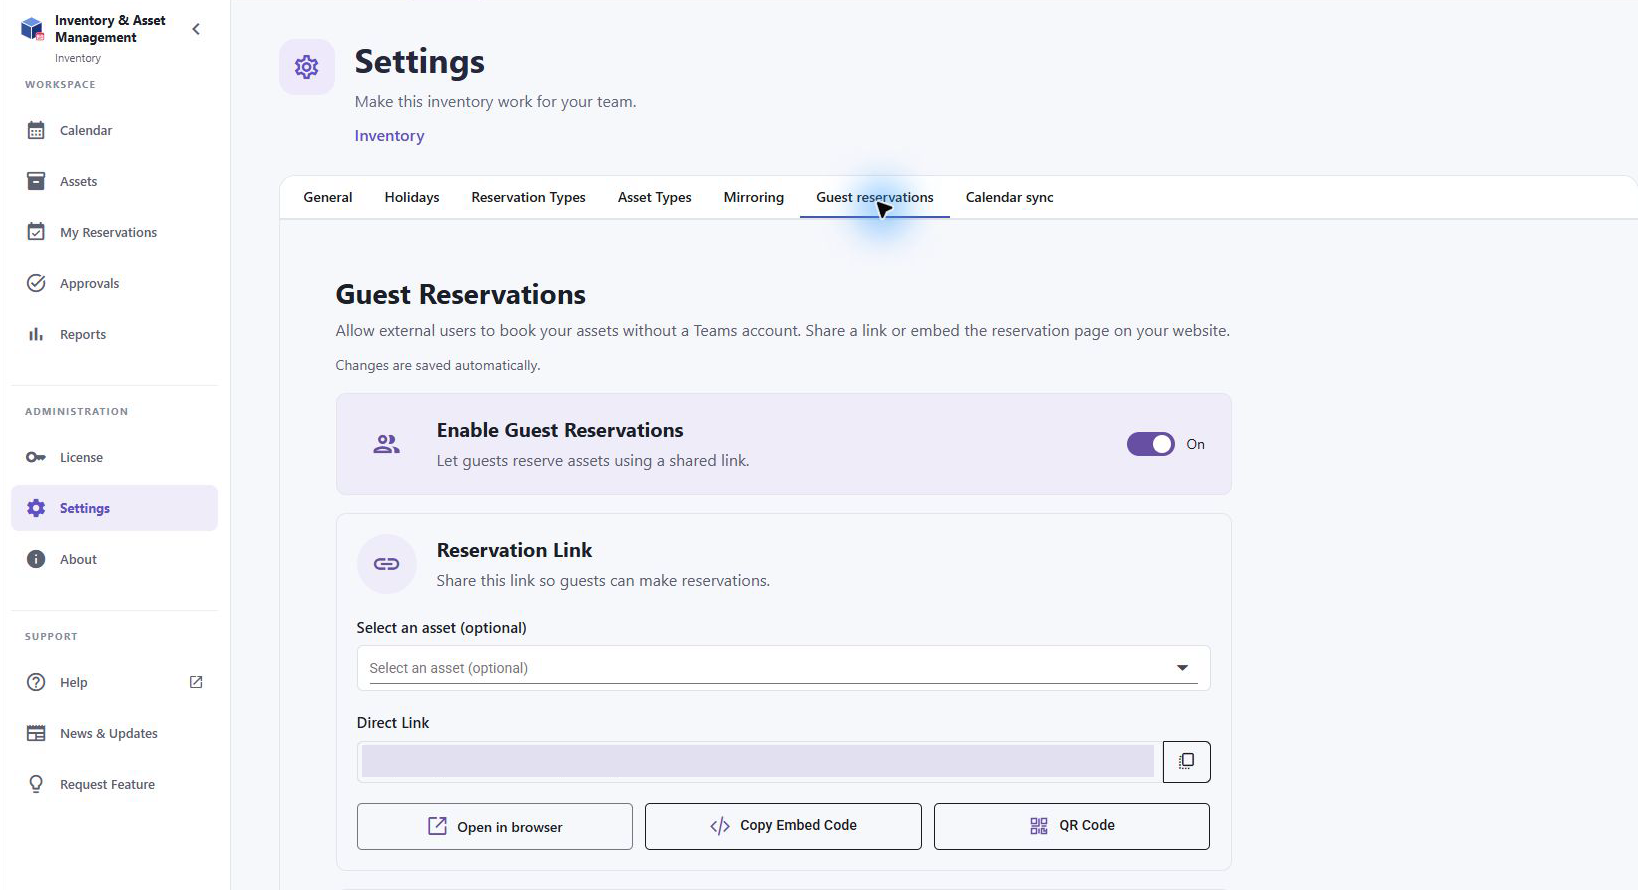
Task: Click the Direct Link text field
Action: [758, 762]
